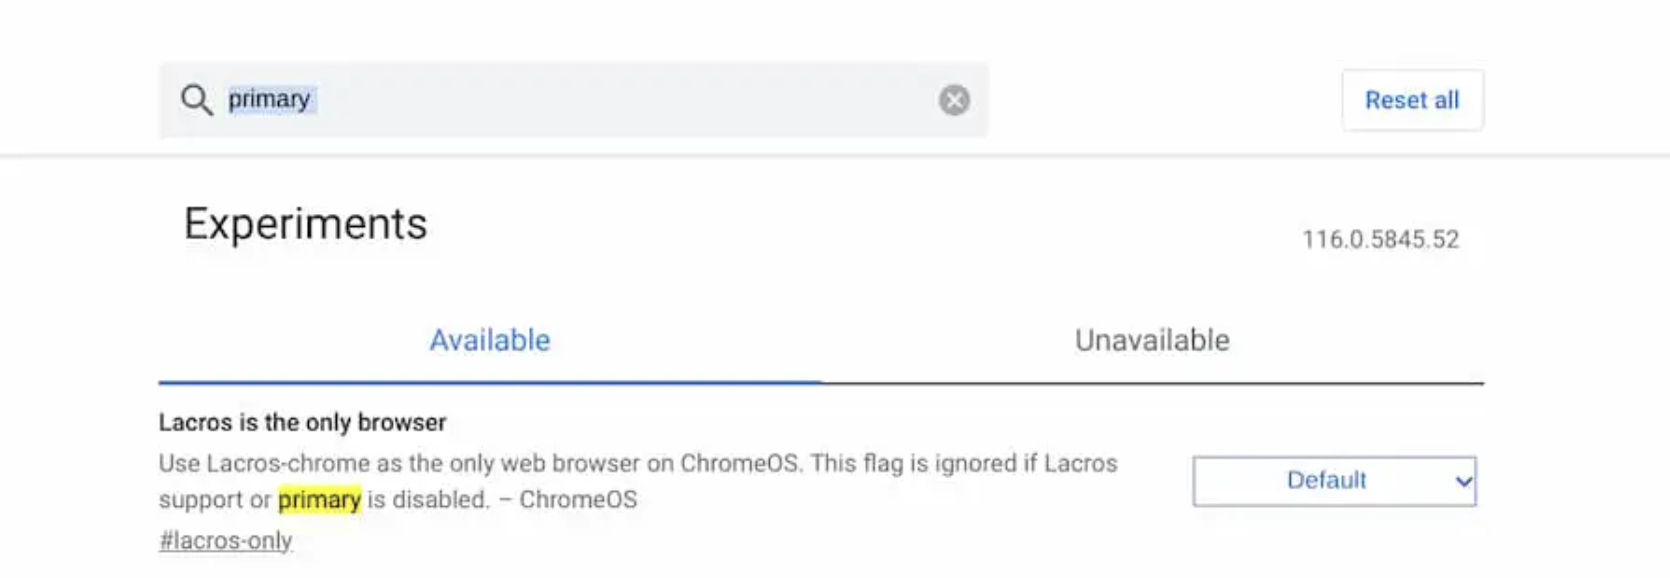Select the Available experiments tab
This screenshot has height=578, width=1670.
pos(489,340)
